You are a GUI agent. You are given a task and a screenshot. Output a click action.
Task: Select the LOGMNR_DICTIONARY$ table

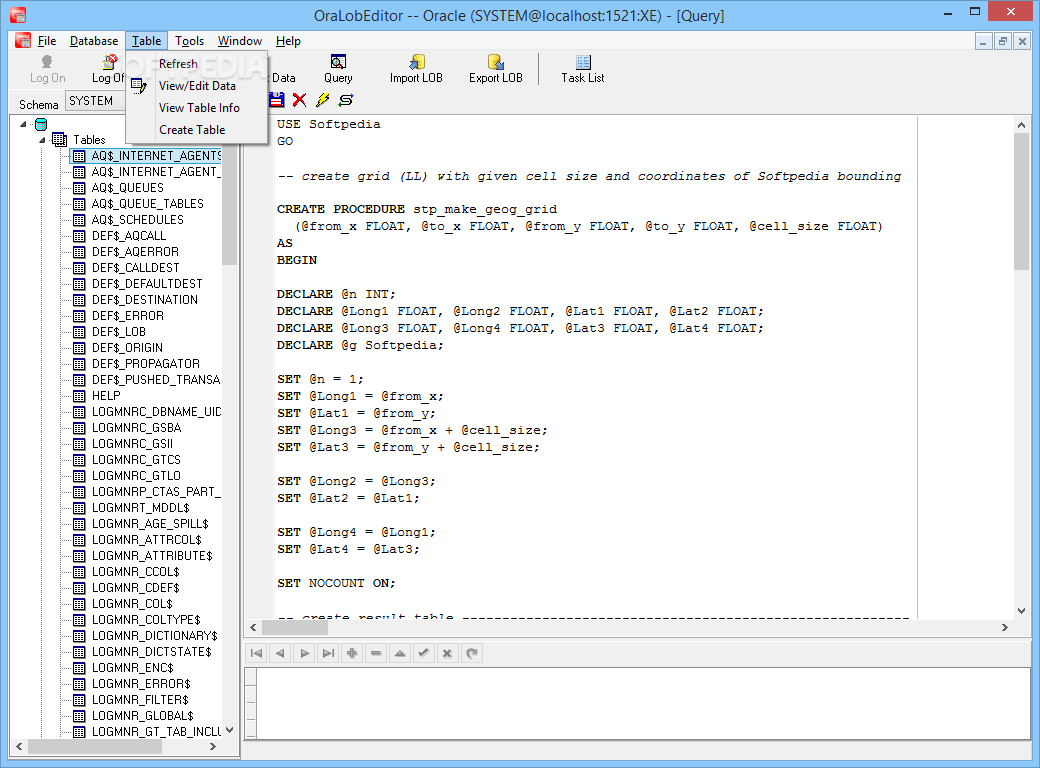point(155,635)
